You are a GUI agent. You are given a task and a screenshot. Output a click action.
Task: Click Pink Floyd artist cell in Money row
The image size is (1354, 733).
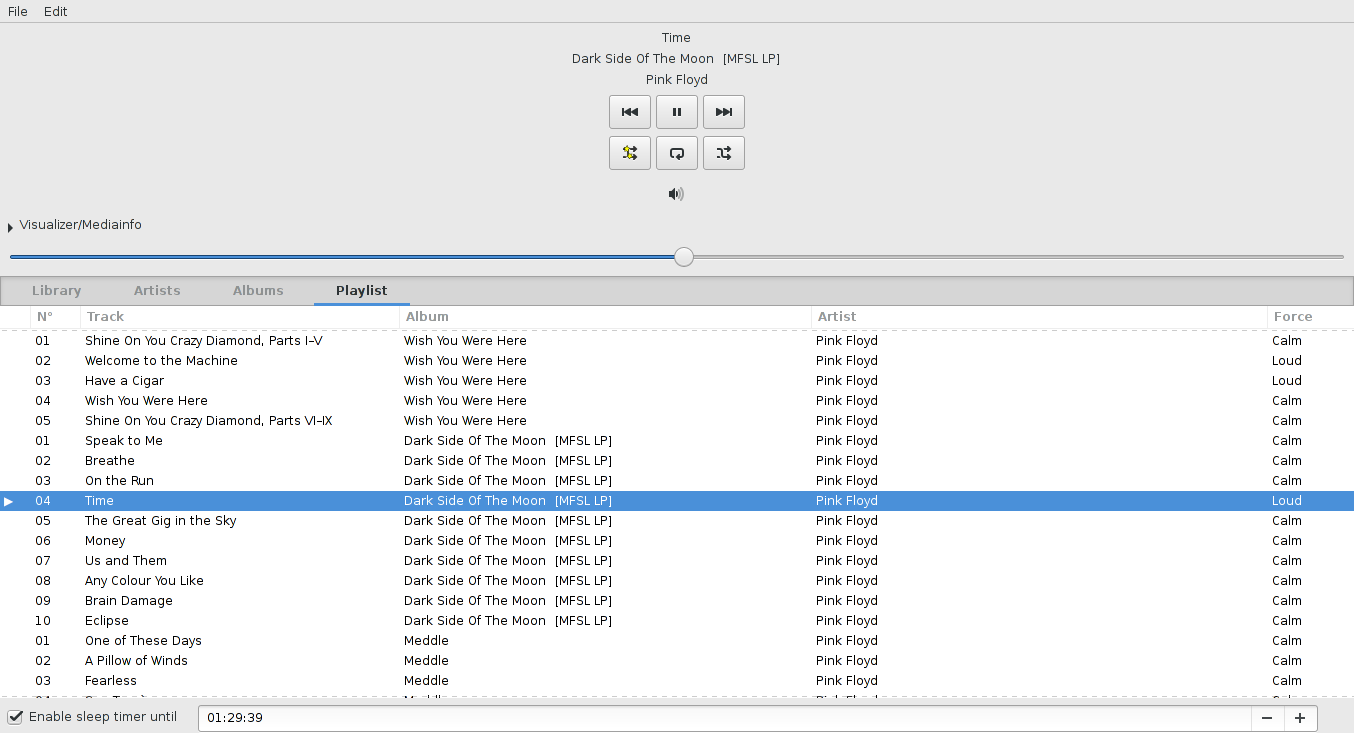pyautogui.click(x=847, y=541)
